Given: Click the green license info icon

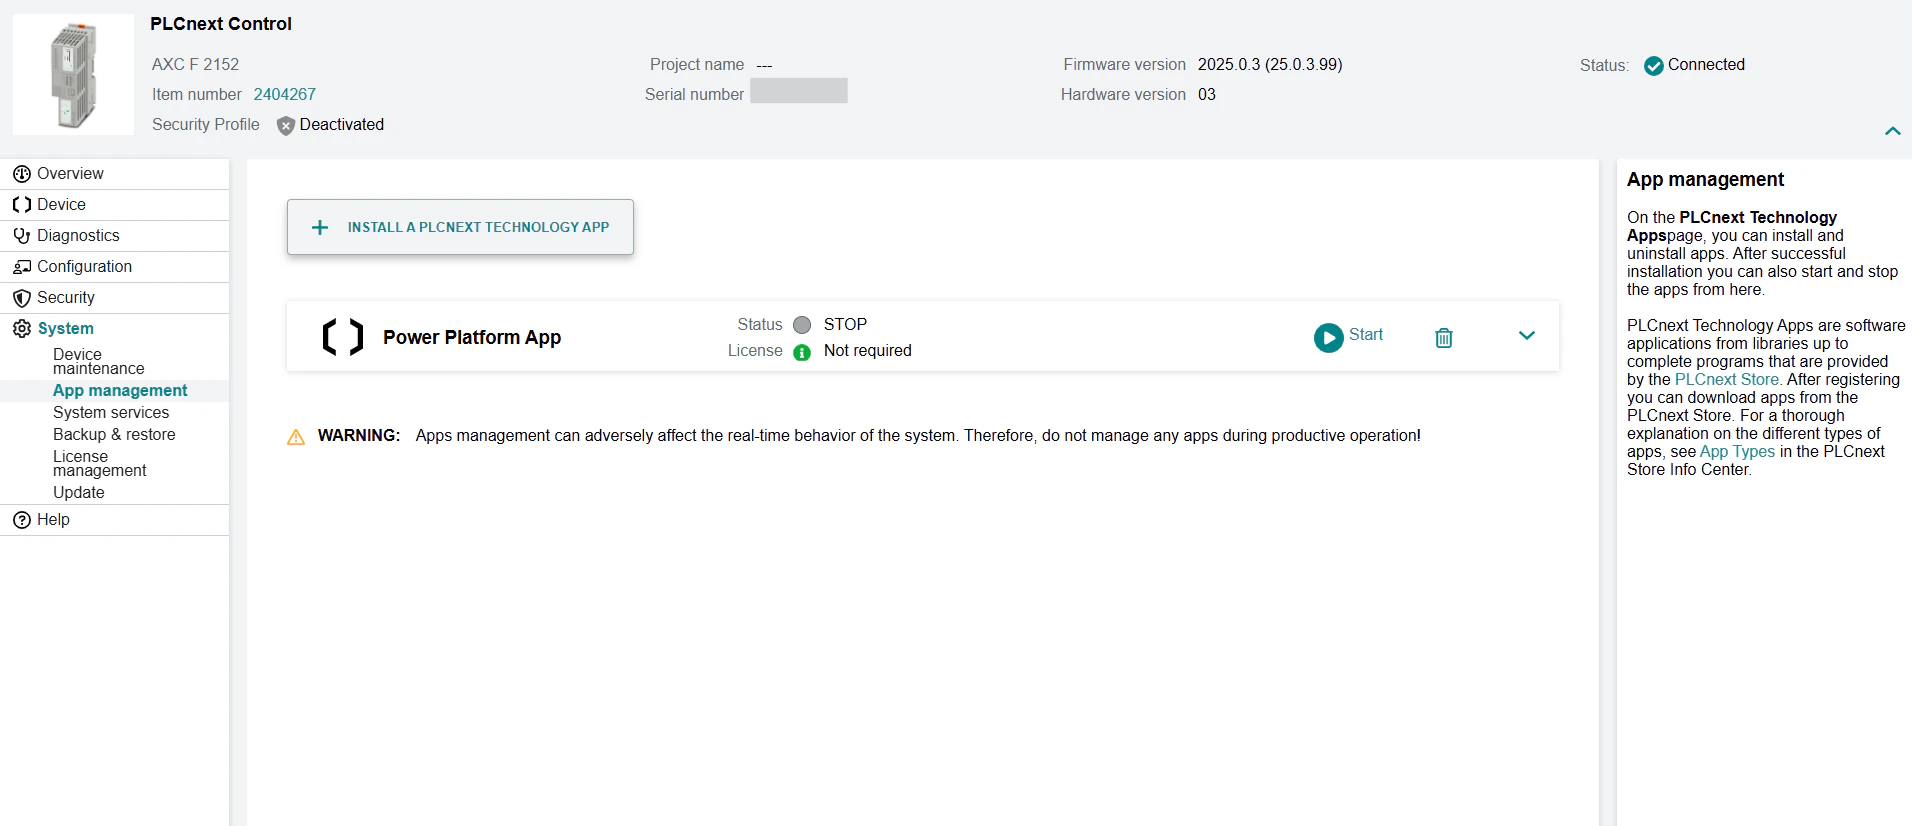Looking at the screenshot, I should [802, 352].
